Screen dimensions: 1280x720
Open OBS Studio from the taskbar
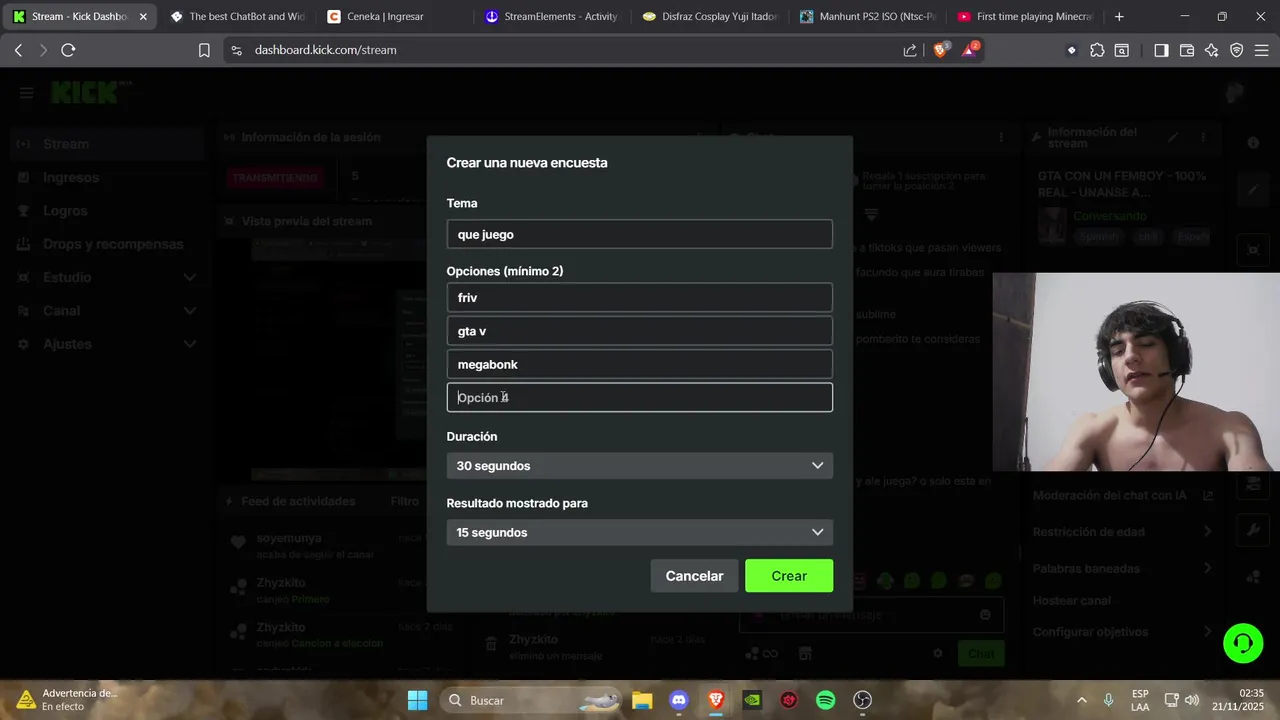point(863,700)
